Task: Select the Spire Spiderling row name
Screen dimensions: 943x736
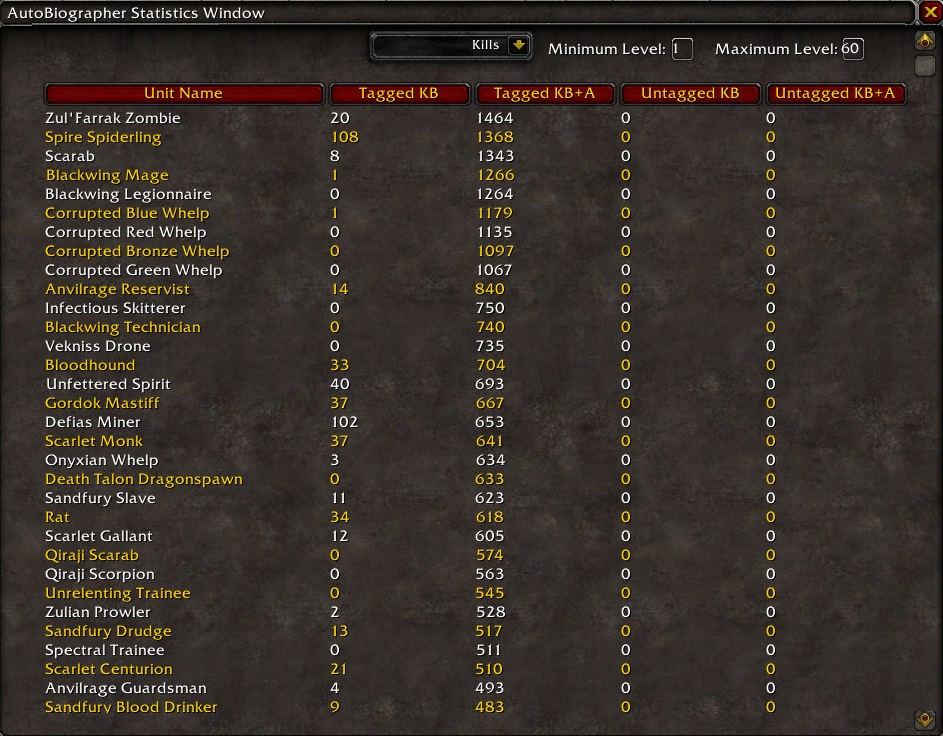Action: click(103, 137)
